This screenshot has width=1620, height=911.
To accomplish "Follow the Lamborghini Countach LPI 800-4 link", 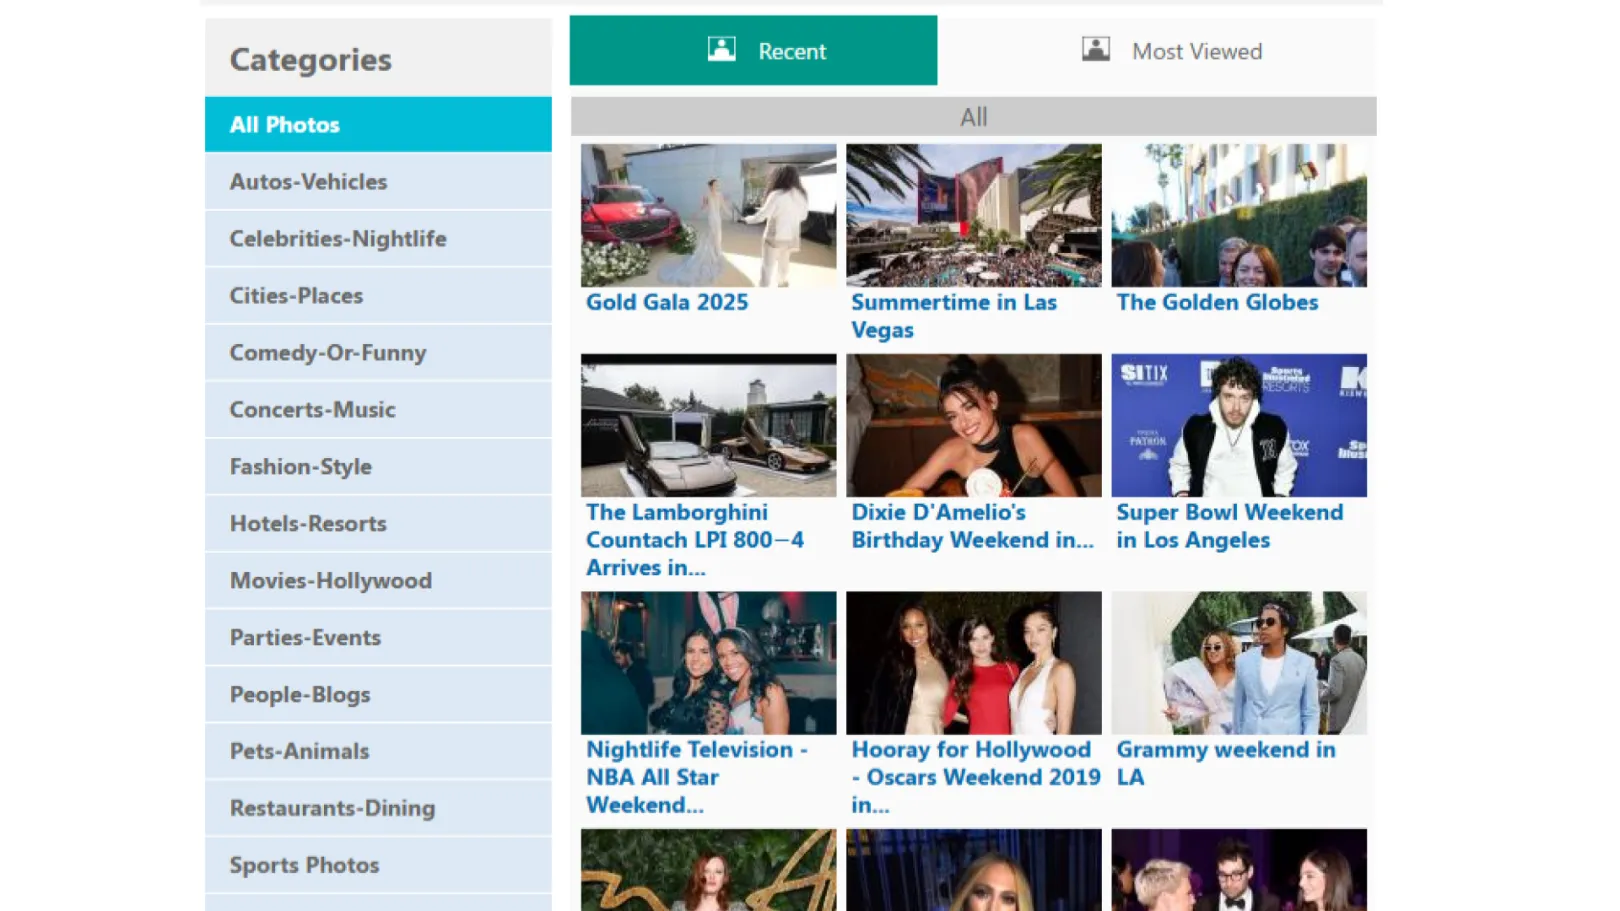I will point(695,540).
